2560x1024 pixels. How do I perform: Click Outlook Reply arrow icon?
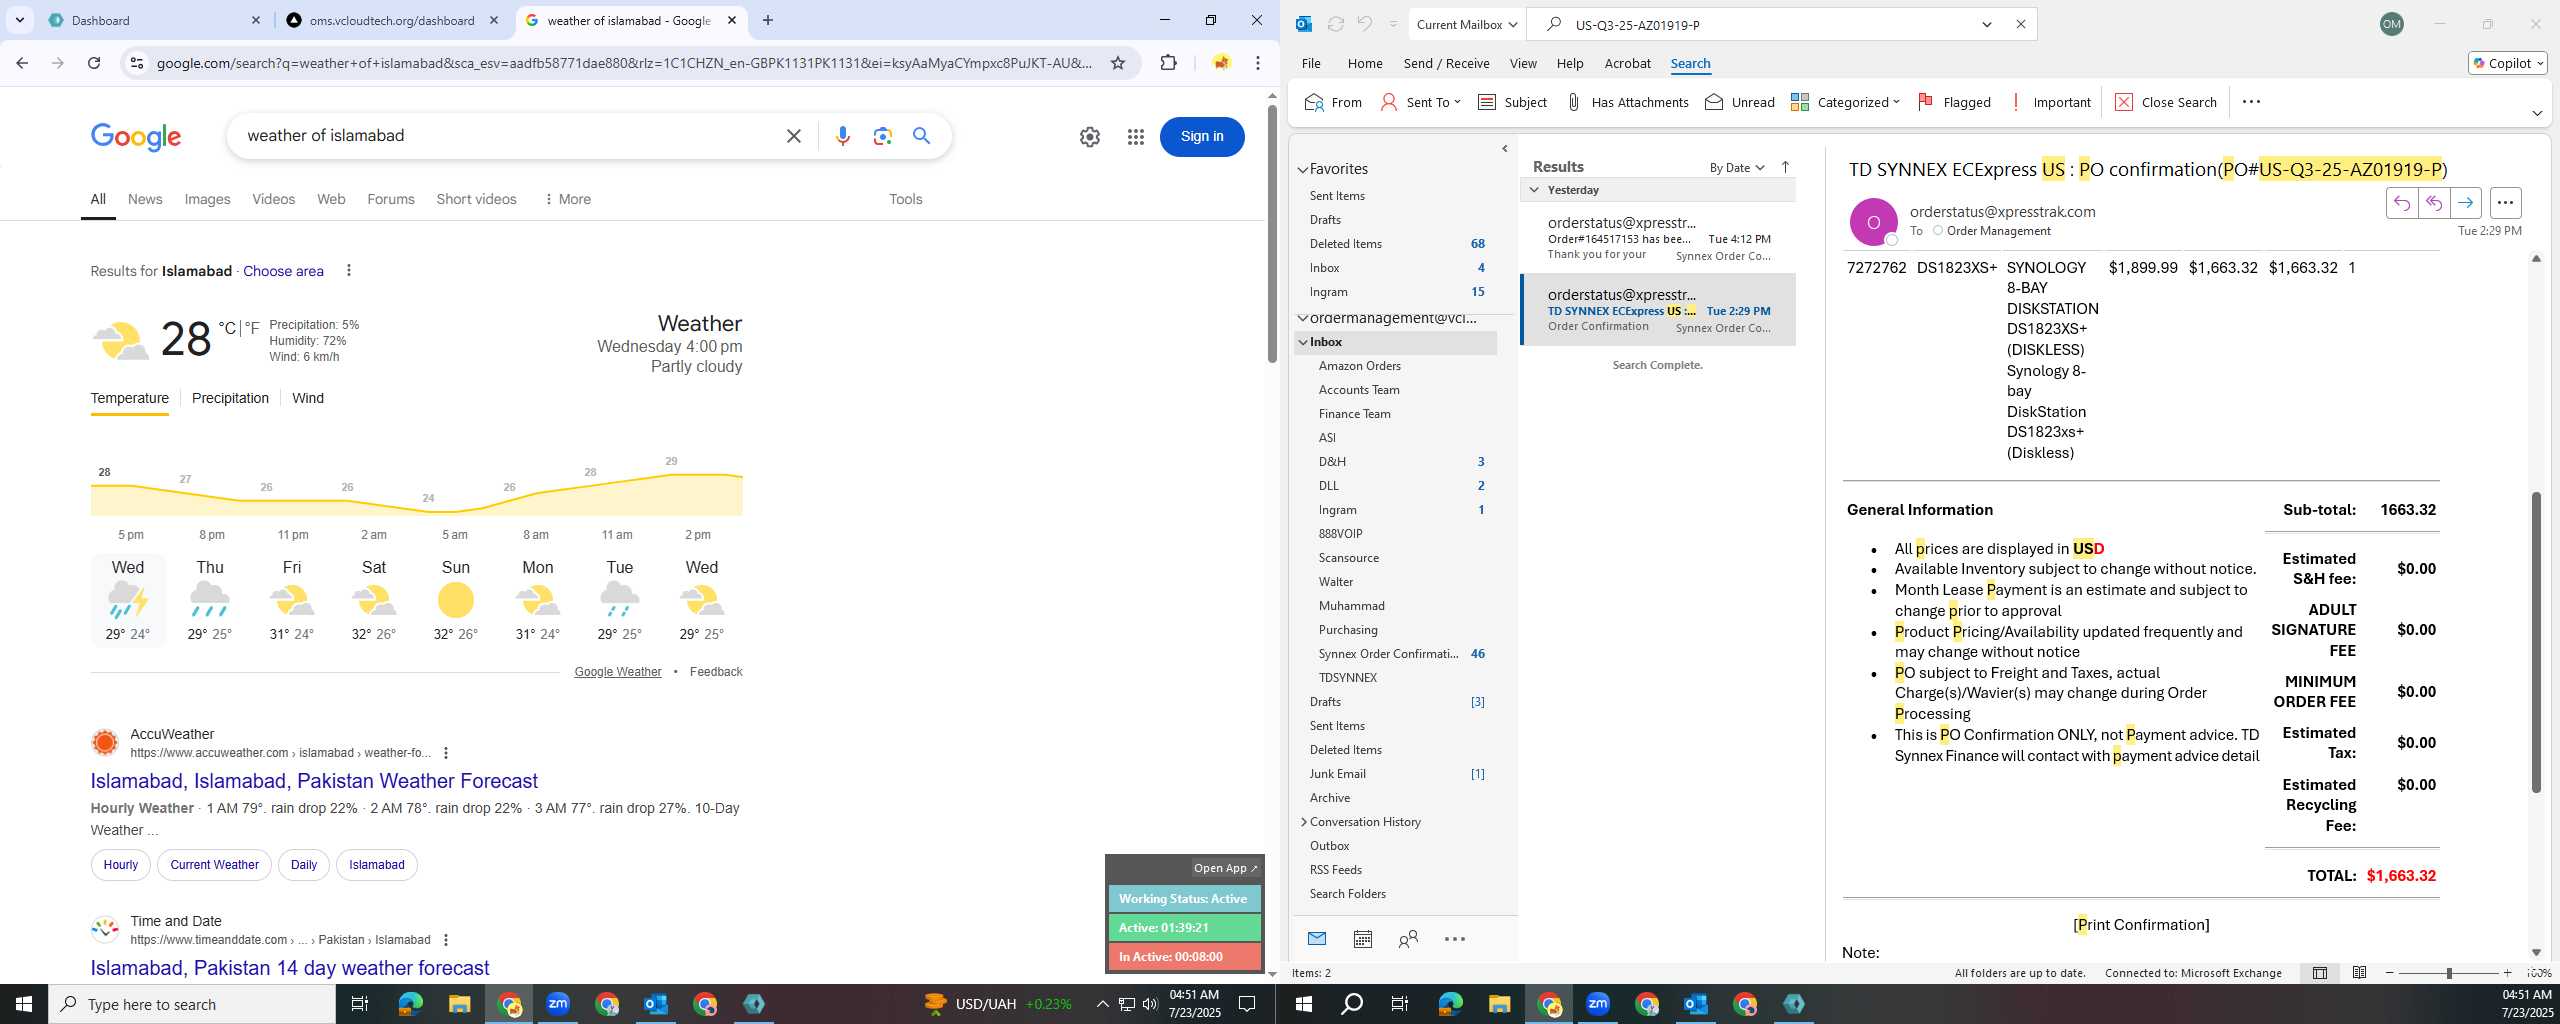point(2401,203)
